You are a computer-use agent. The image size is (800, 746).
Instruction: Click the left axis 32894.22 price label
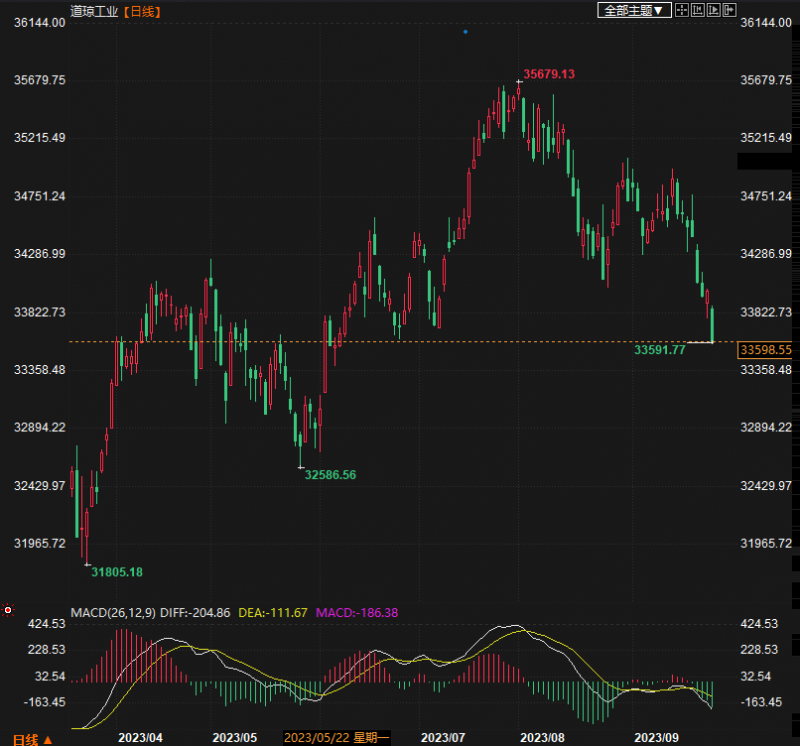(40, 428)
